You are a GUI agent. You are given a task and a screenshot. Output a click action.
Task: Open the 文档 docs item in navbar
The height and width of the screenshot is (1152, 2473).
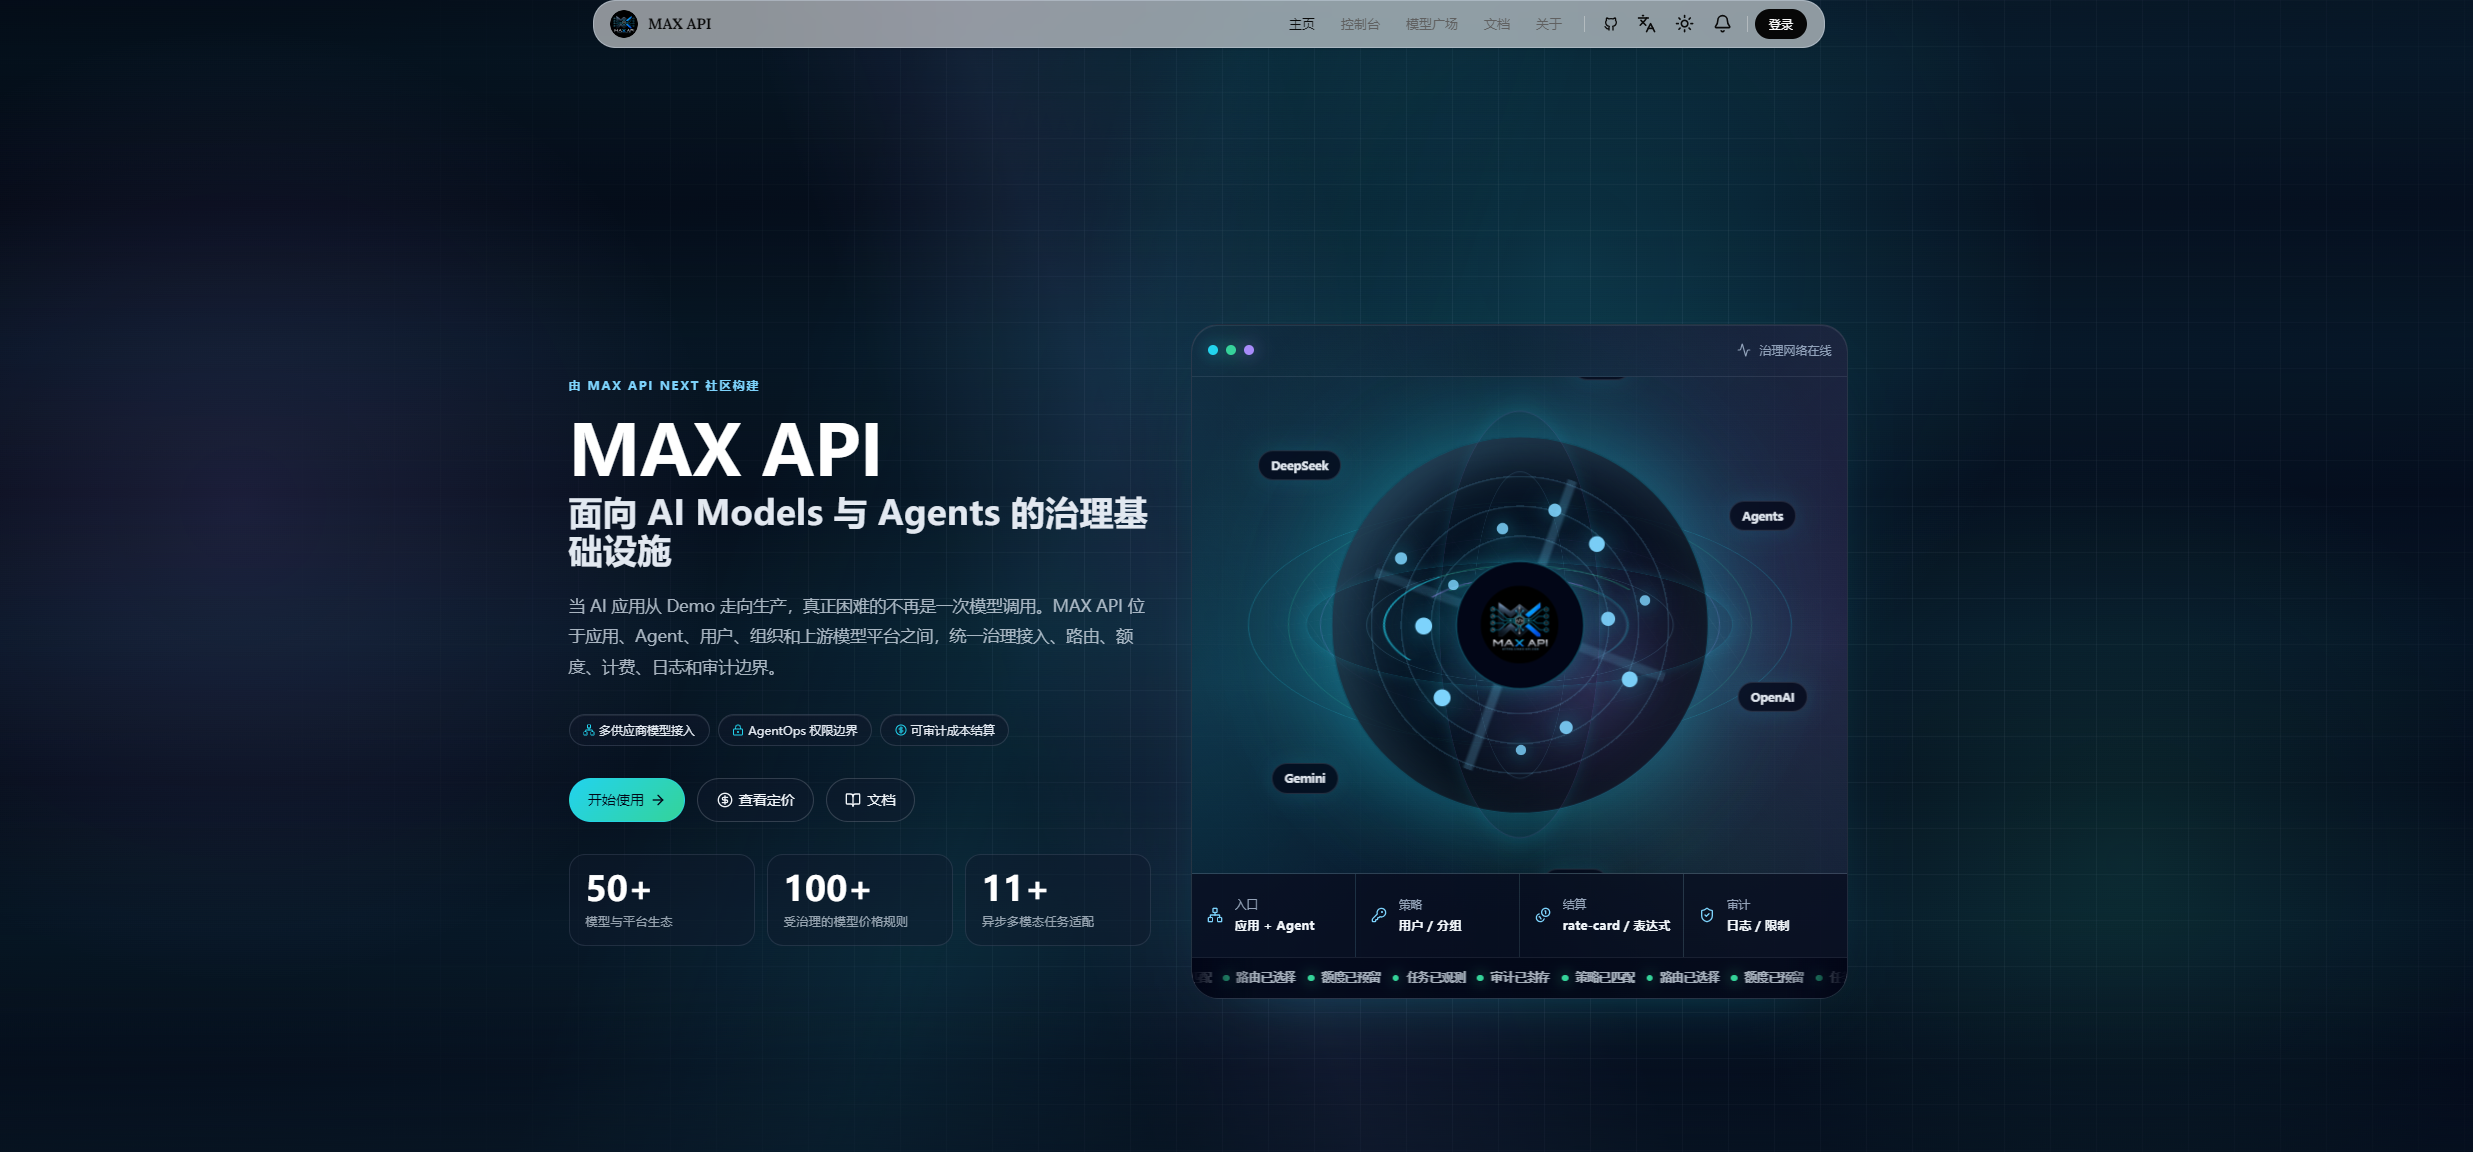click(1497, 24)
